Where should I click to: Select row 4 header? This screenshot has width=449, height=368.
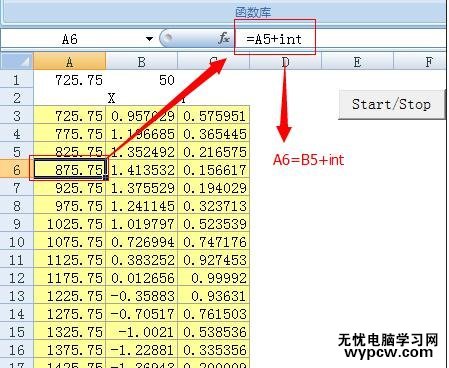[17, 134]
